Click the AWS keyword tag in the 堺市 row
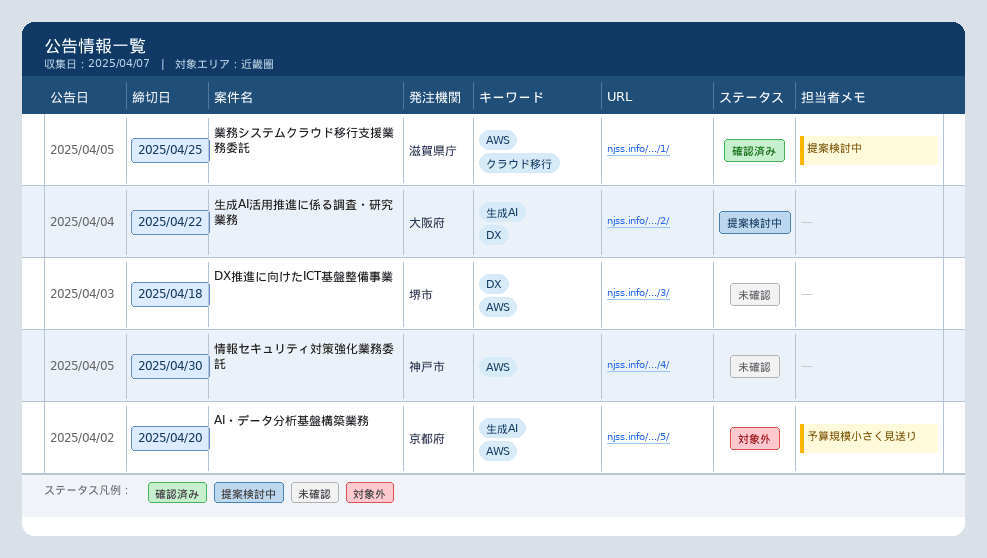The height and width of the screenshot is (558, 987). click(498, 307)
